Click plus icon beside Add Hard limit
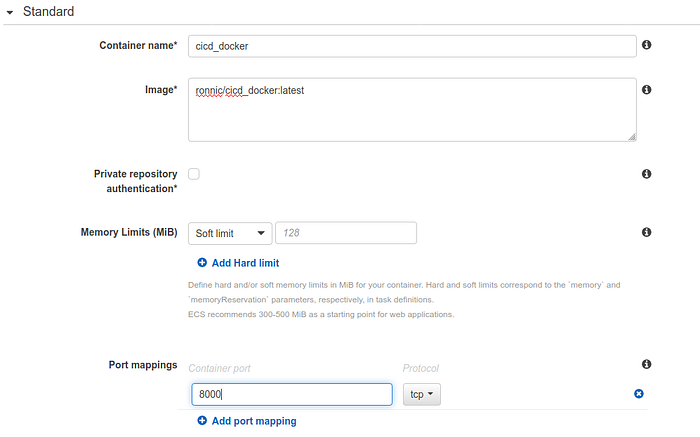Image resolution: width=700 pixels, height=437 pixels. coord(202,263)
